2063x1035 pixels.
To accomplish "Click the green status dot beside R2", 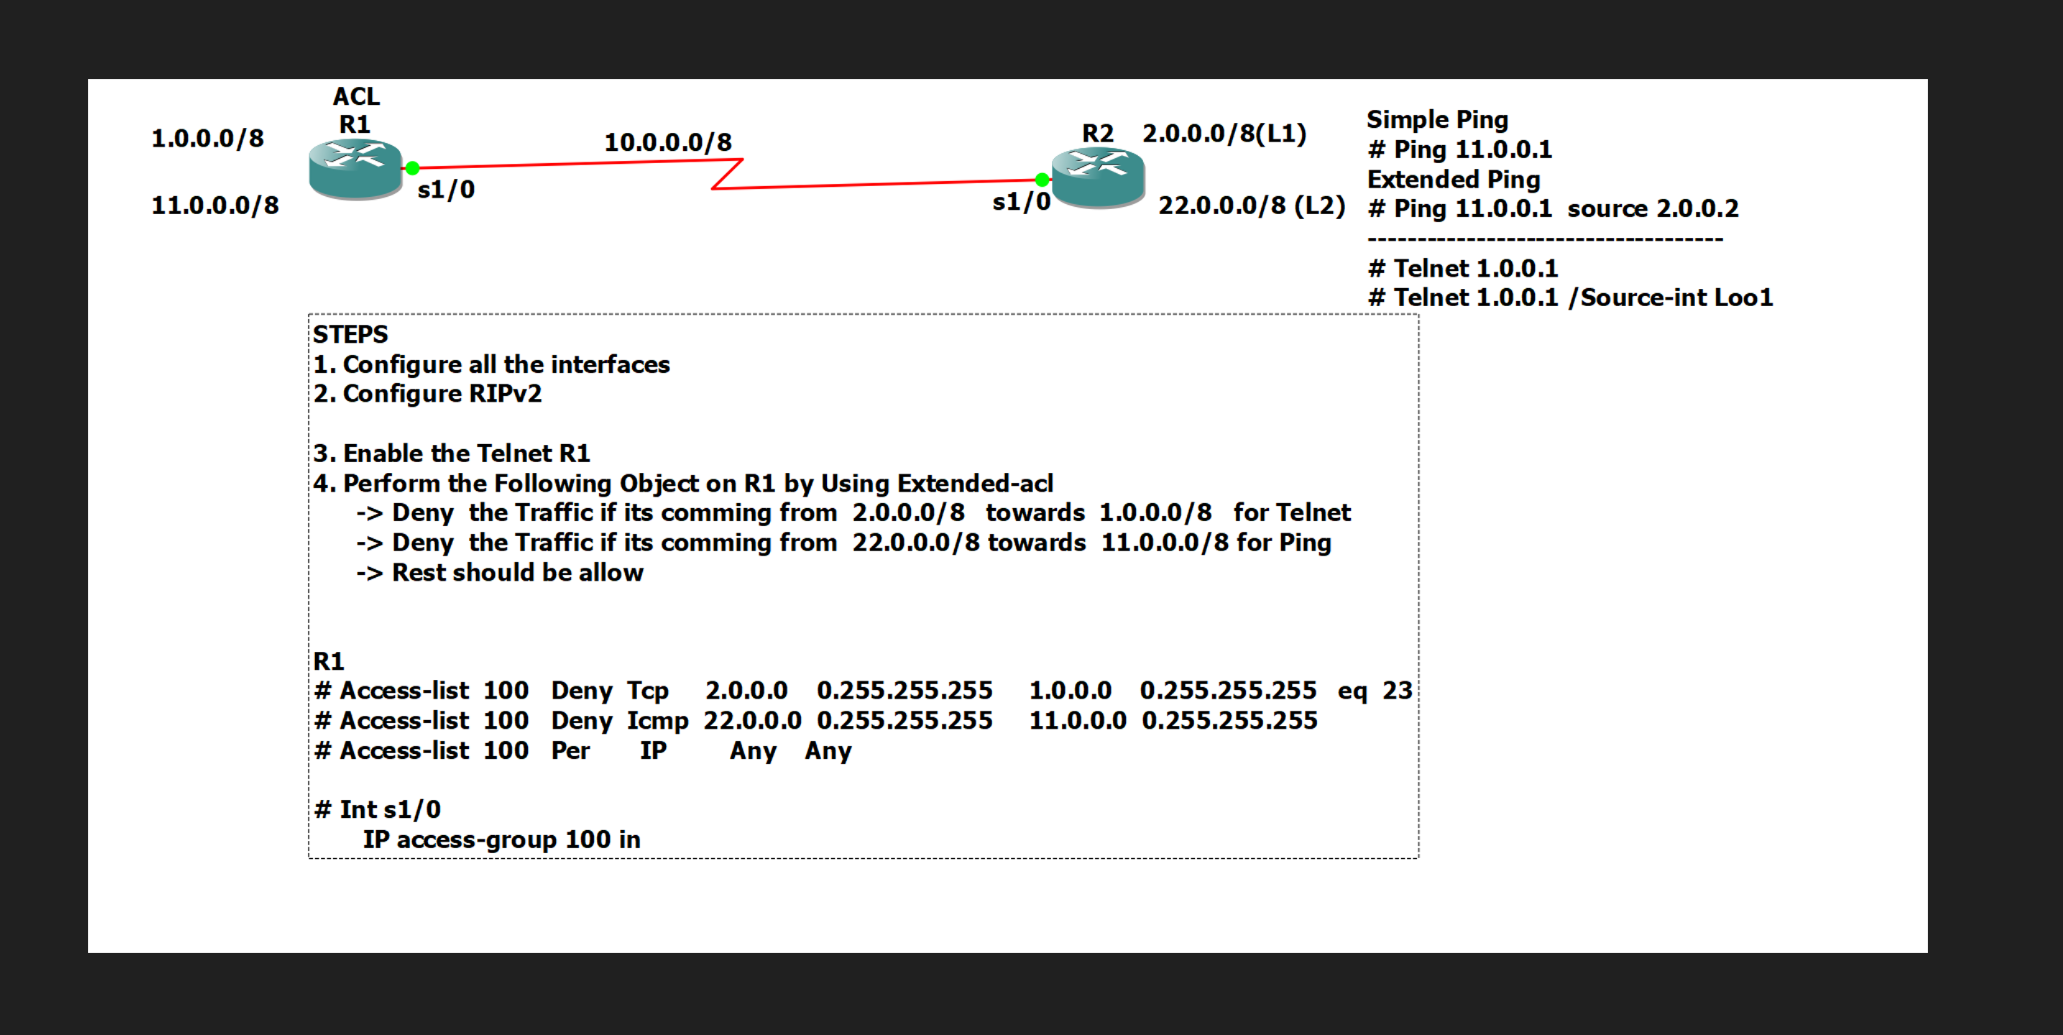I will 1042,180.
